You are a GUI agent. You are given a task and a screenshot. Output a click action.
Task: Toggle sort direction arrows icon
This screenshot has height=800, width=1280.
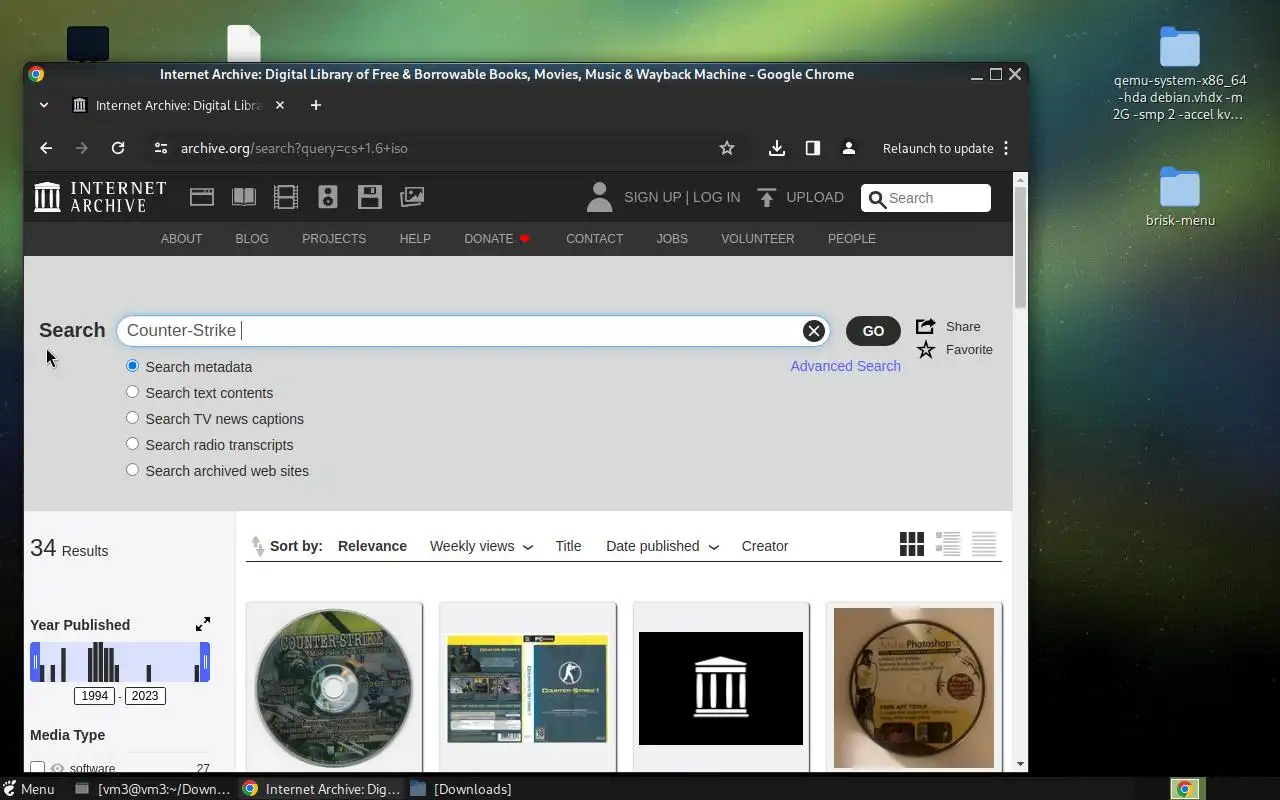click(258, 546)
